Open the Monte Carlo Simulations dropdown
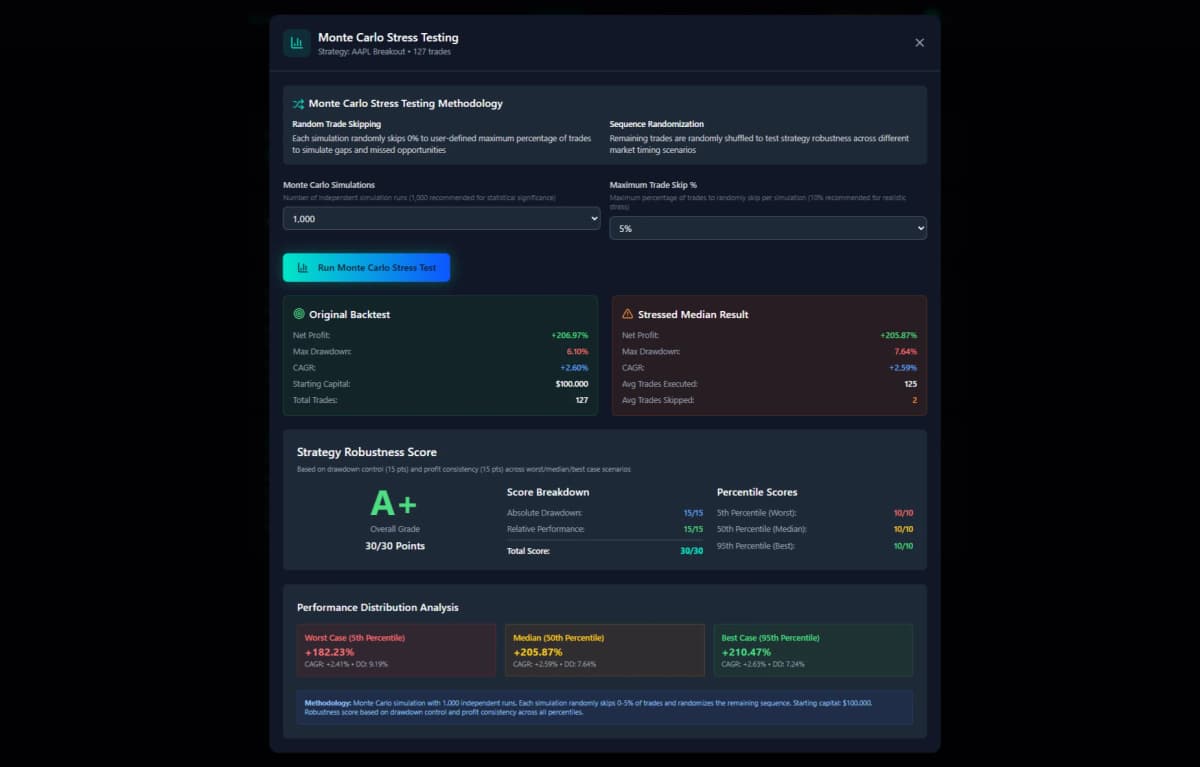1200x767 pixels. [x=441, y=218]
